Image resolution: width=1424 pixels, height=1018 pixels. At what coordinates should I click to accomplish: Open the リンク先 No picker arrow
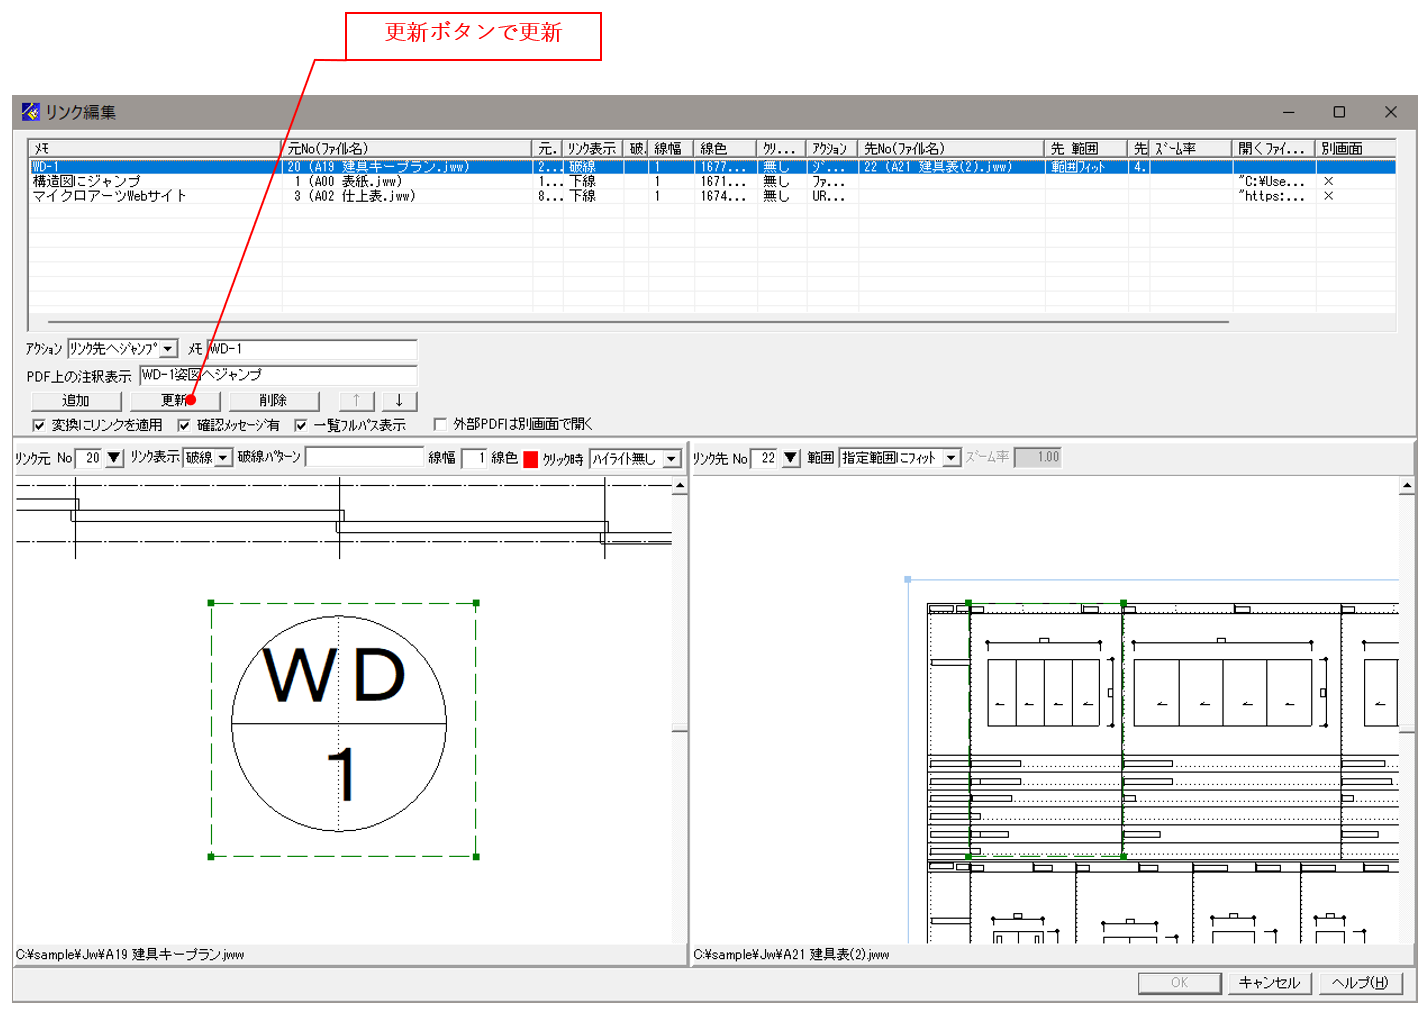coord(790,458)
